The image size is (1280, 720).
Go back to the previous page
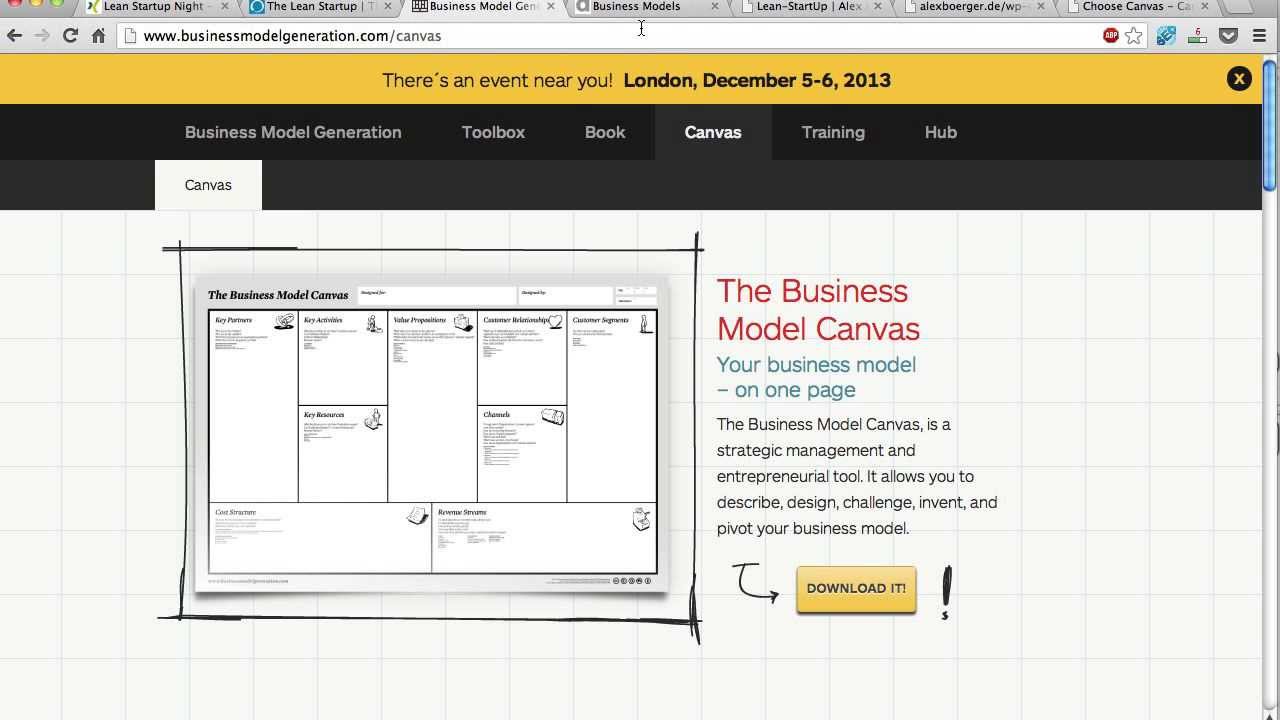[x=15, y=36]
